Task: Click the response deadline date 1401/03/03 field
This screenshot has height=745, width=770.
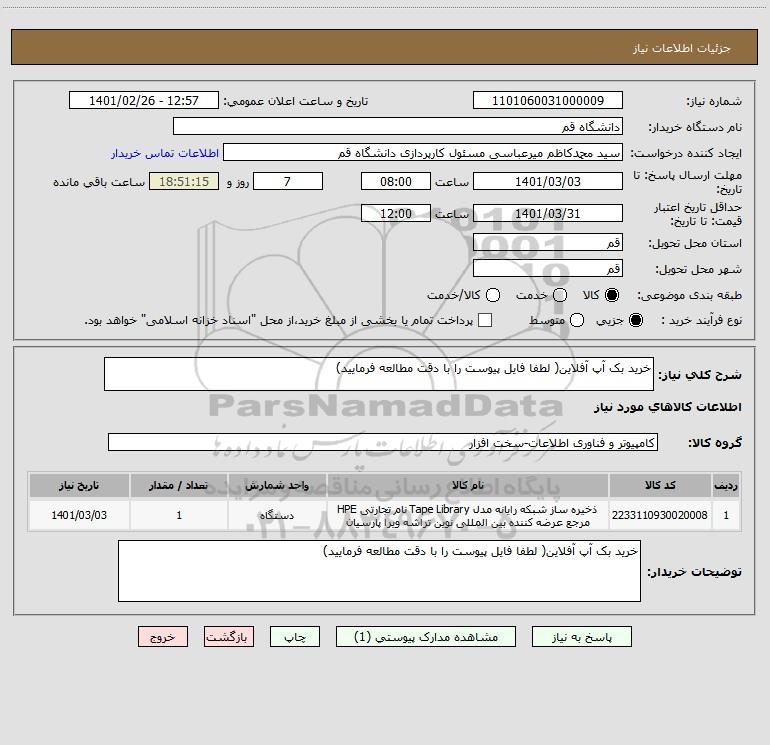Action: [548, 182]
